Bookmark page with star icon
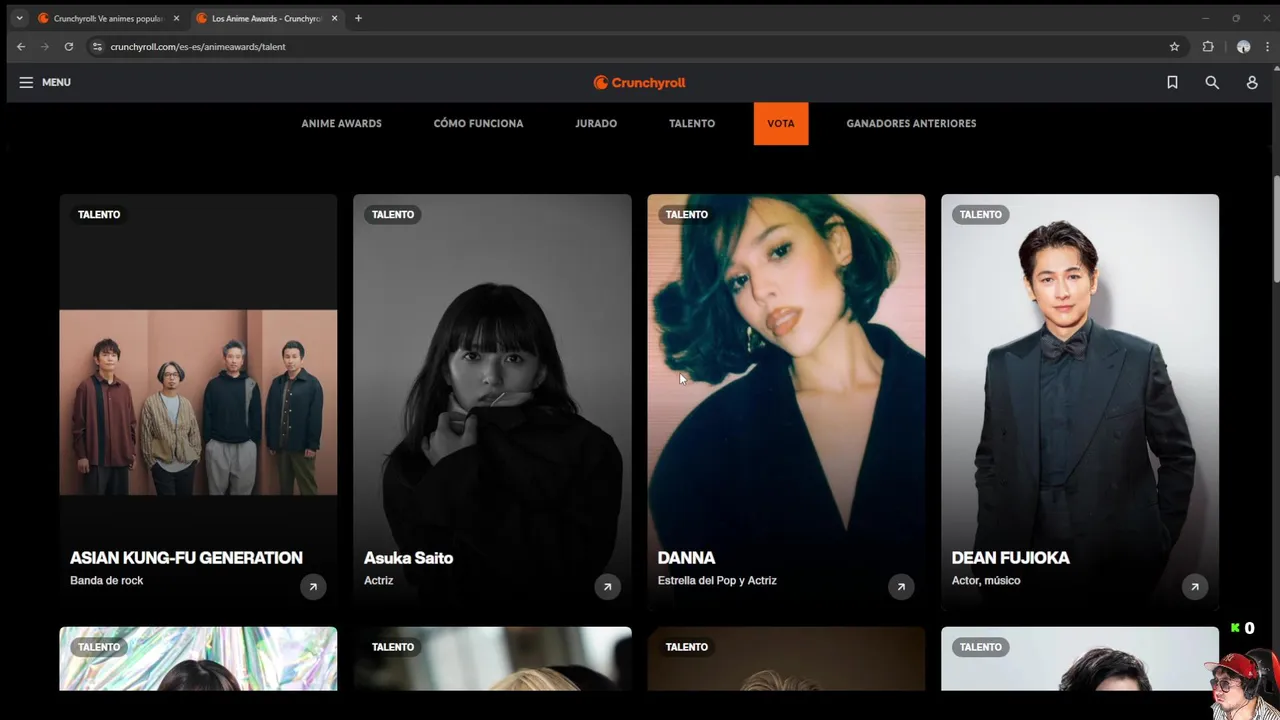 click(x=1174, y=46)
